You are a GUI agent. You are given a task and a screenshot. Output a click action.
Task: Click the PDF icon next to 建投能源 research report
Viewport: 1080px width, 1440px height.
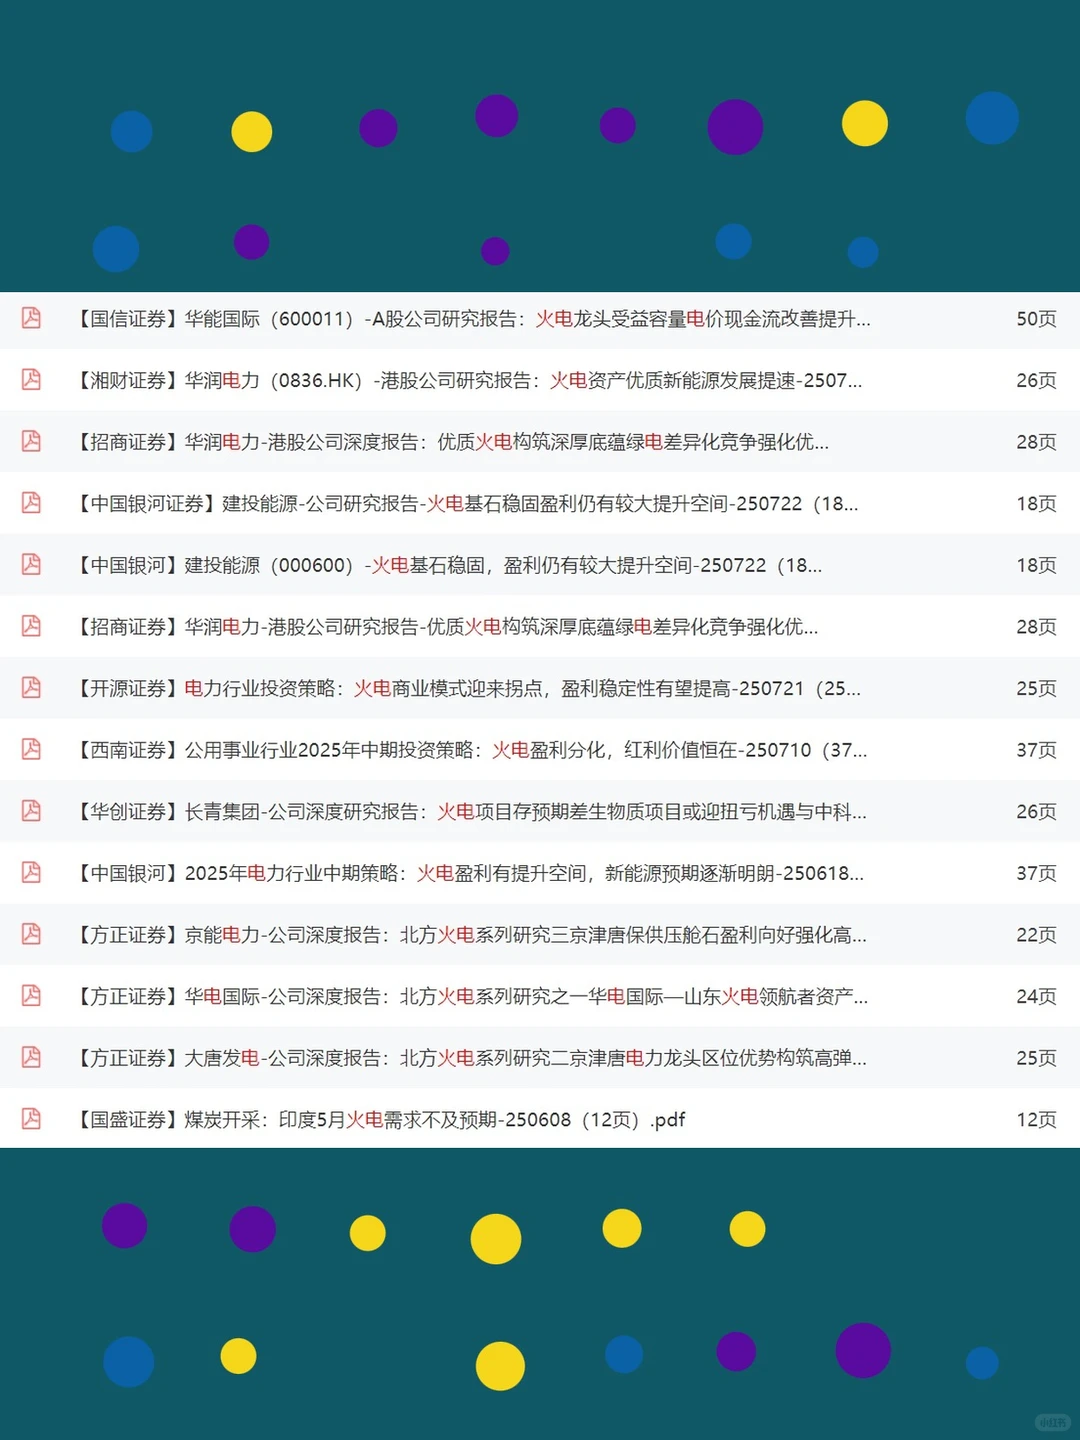click(31, 504)
